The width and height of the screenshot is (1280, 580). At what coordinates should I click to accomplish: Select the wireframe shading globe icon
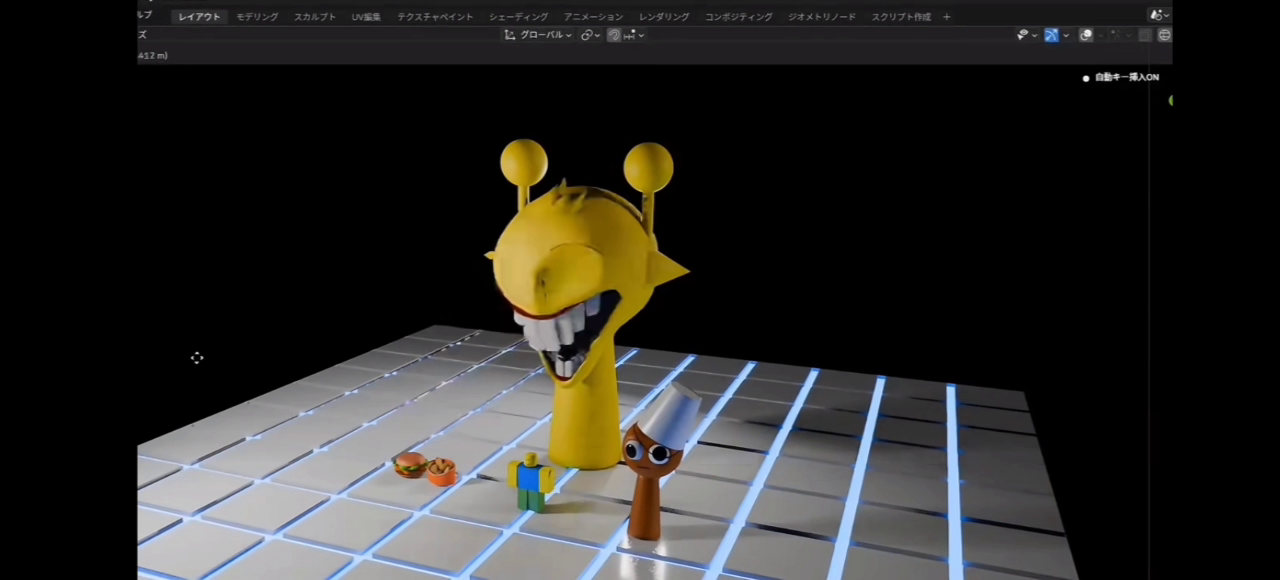coord(1165,35)
